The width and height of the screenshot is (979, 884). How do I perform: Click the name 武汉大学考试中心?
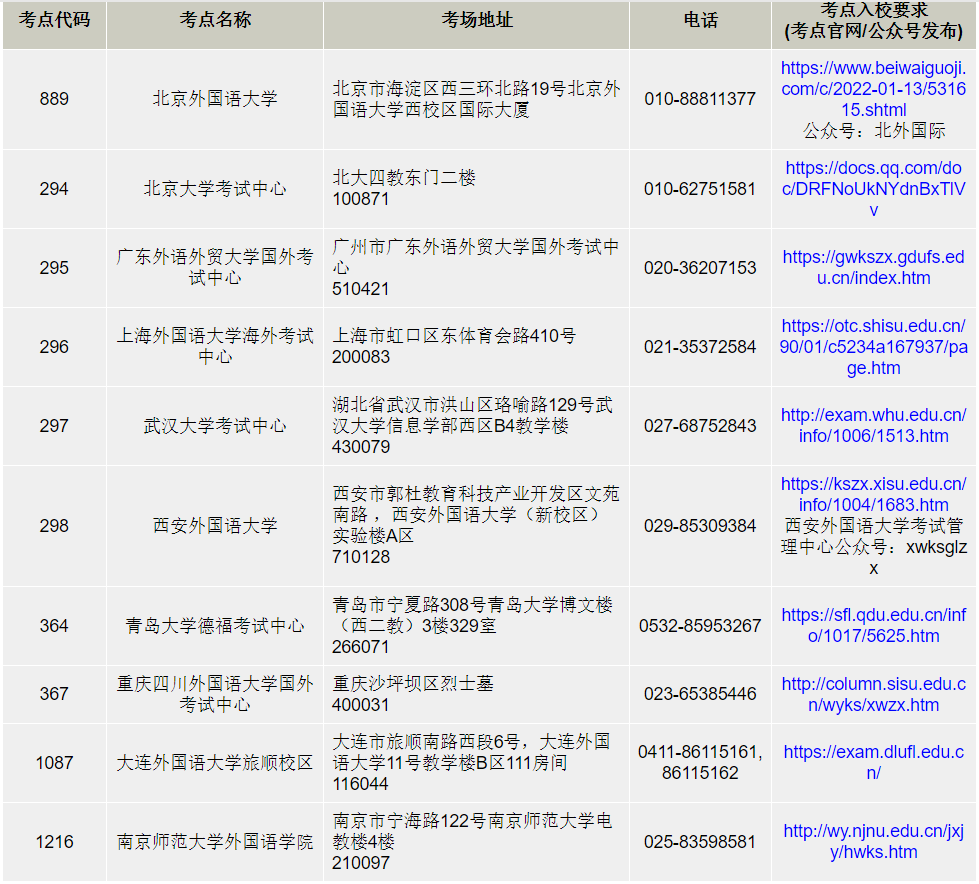[215, 425]
